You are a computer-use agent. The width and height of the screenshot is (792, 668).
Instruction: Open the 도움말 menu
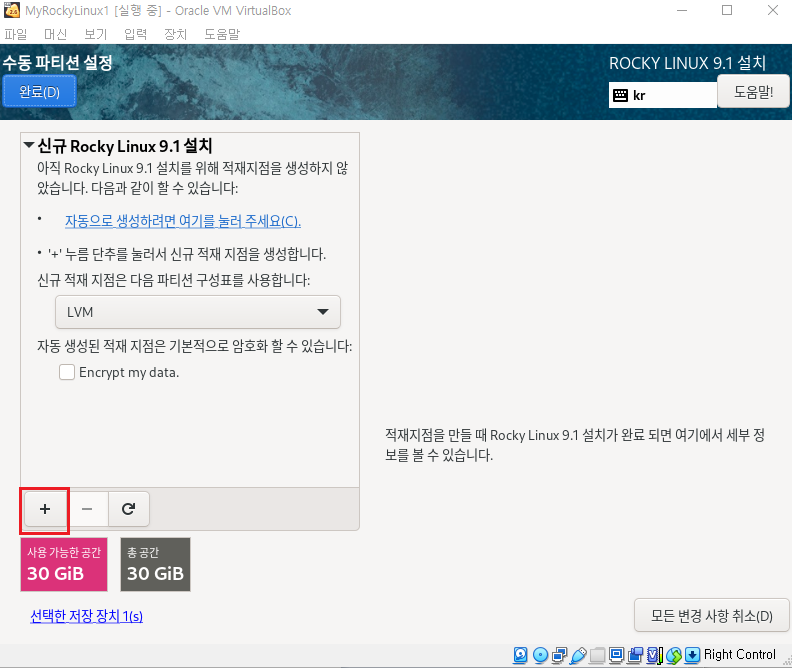pos(222,34)
